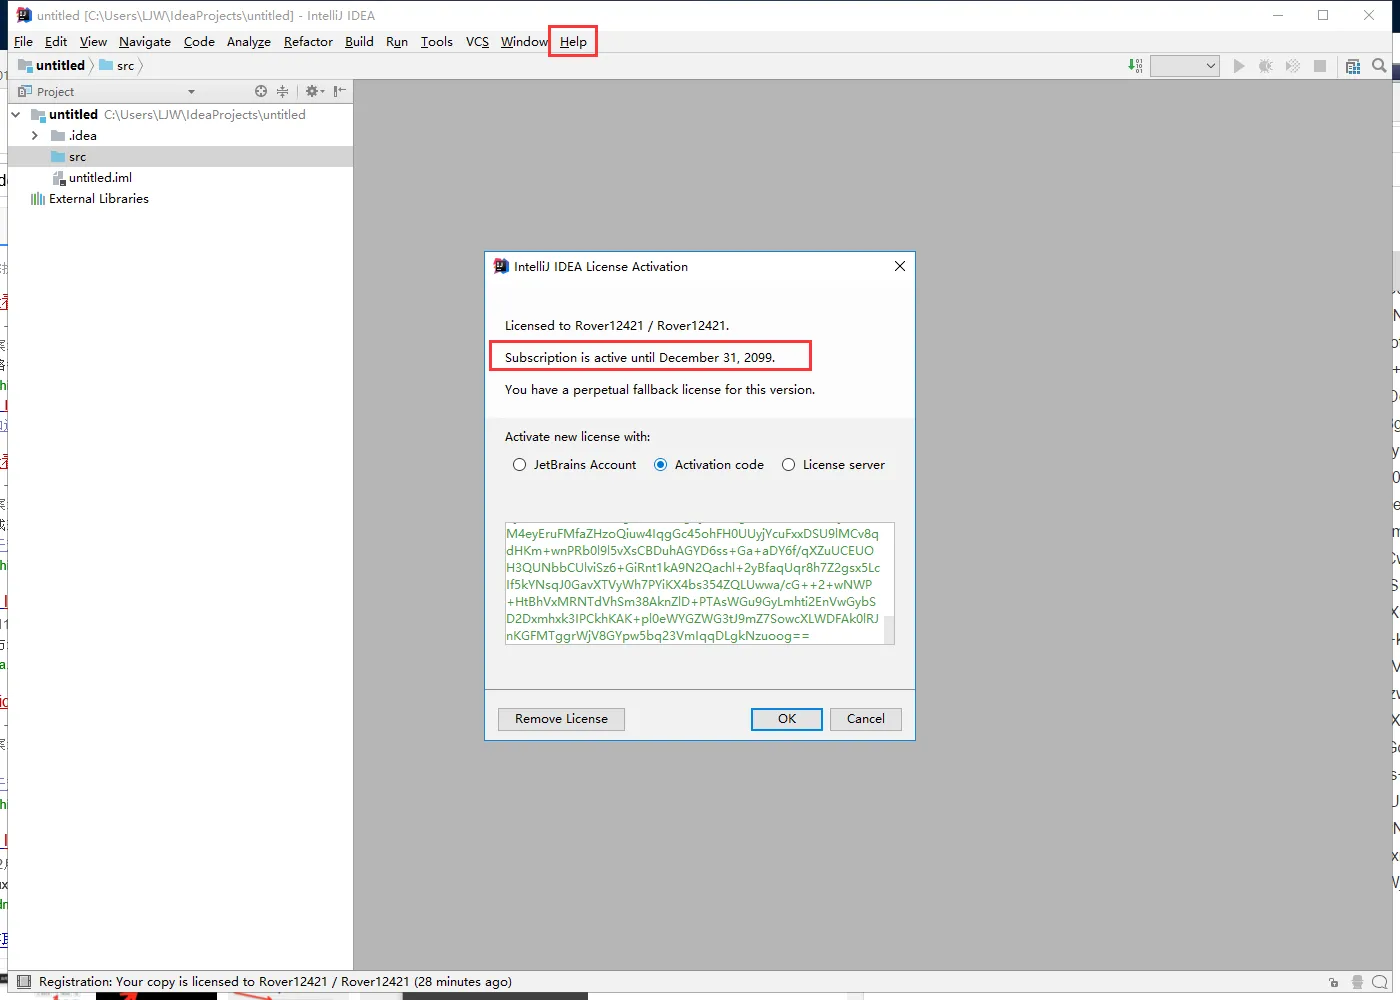Collapse the untitled project root node
The image size is (1400, 1000).
[16, 115]
